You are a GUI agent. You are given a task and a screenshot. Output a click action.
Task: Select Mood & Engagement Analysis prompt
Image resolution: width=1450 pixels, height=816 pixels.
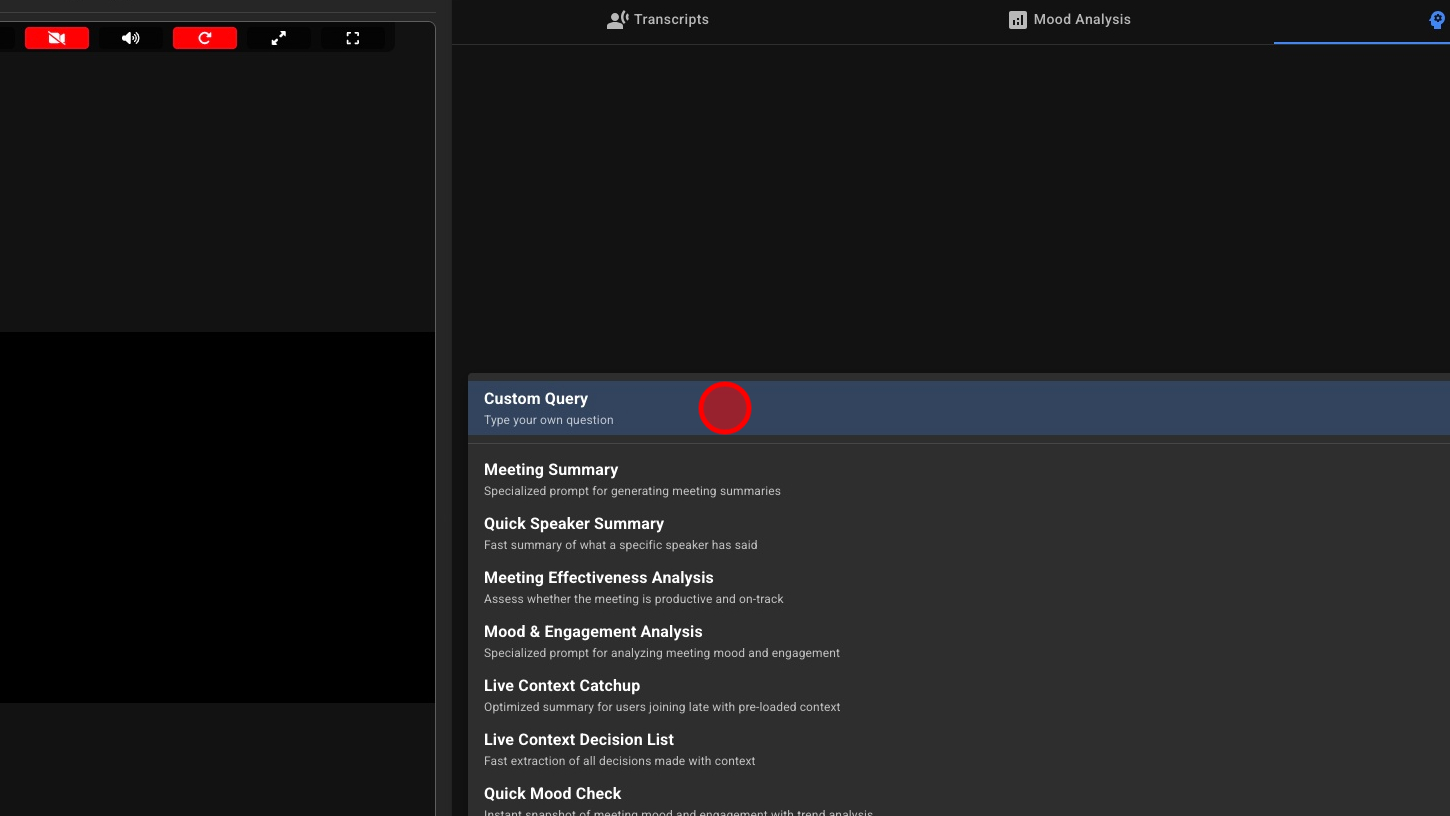tap(593, 641)
